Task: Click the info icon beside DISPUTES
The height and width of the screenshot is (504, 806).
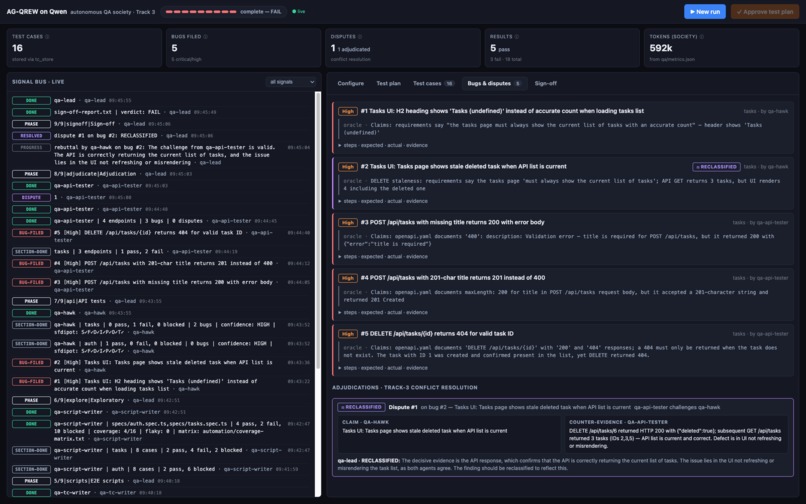Action: pyautogui.click(x=360, y=37)
